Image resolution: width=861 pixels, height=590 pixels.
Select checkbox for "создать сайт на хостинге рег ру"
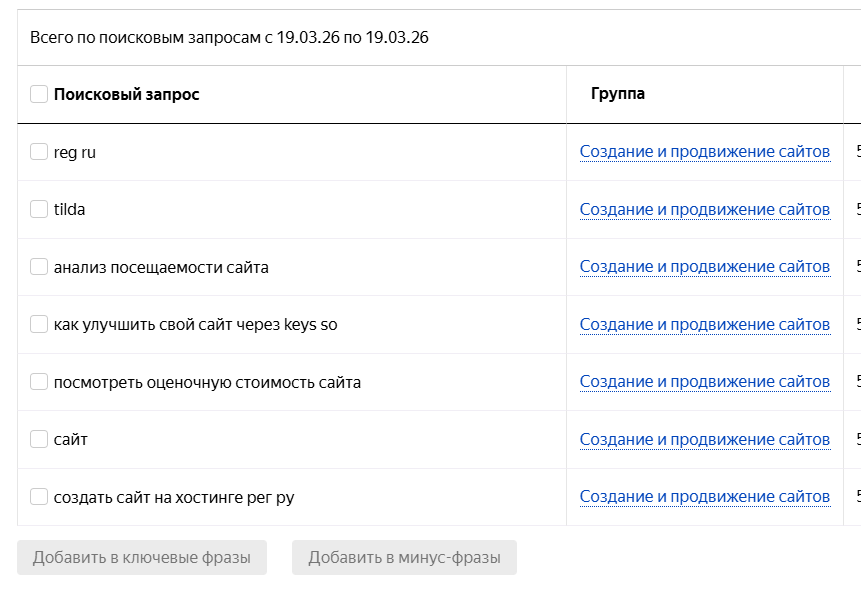click(39, 497)
